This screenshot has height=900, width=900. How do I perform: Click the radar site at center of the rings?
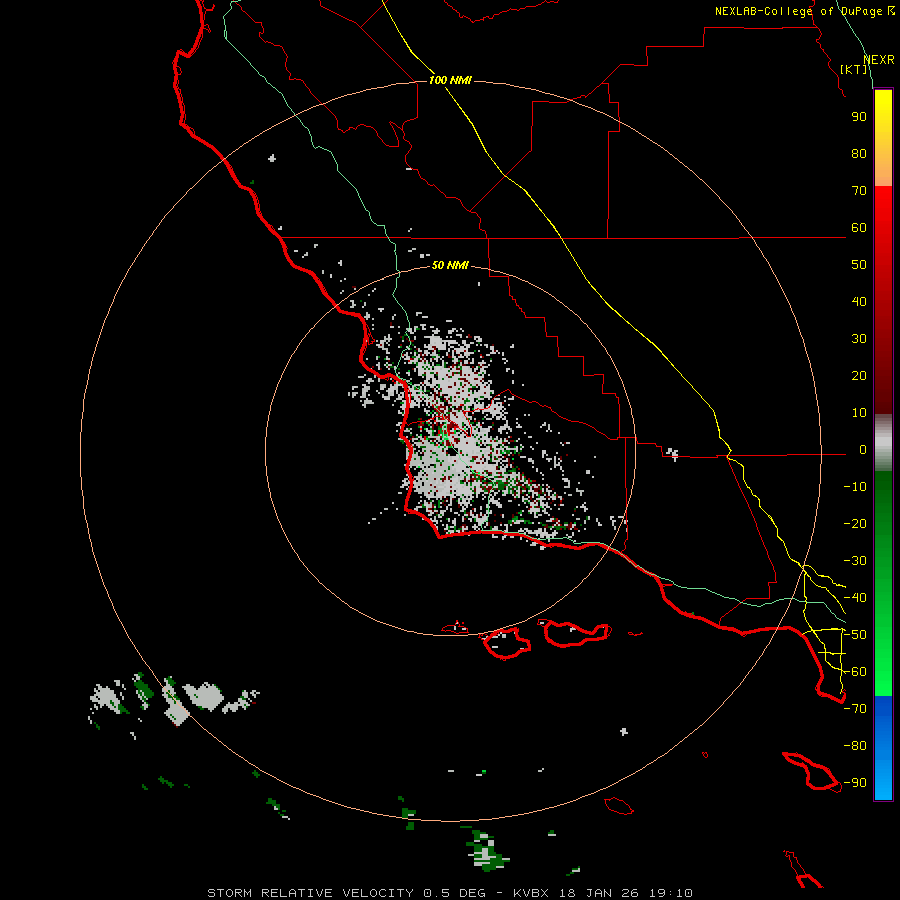point(451,451)
